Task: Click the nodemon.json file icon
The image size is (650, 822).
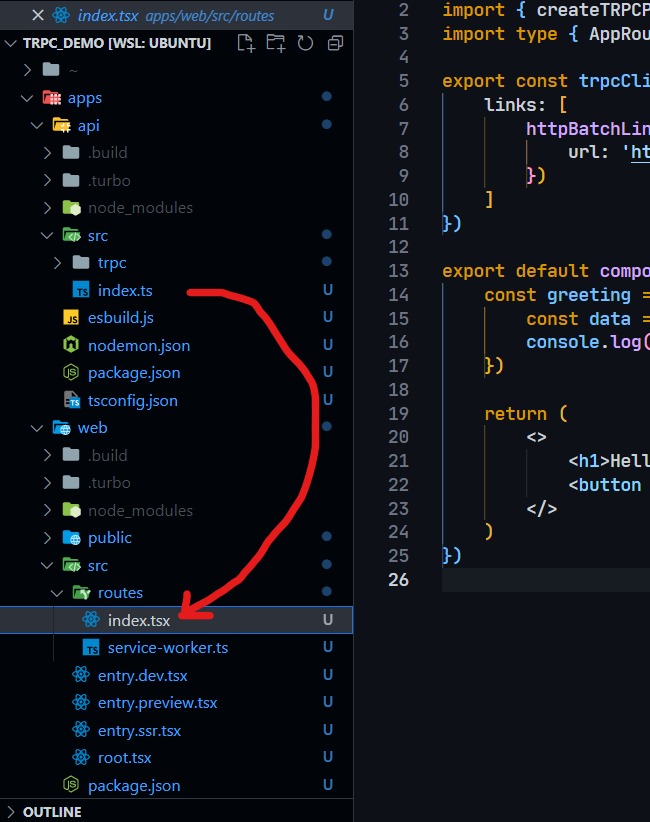Action: (71, 345)
